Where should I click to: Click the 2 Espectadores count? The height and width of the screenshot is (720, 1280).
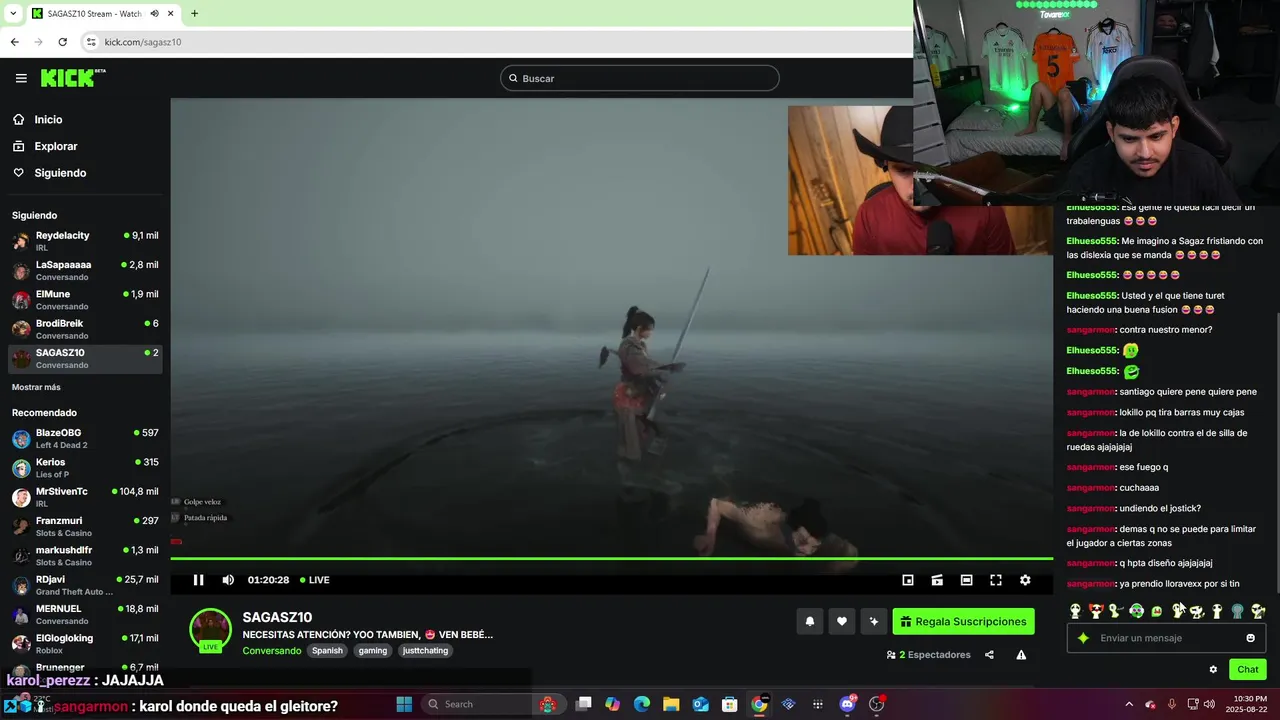[x=929, y=655]
